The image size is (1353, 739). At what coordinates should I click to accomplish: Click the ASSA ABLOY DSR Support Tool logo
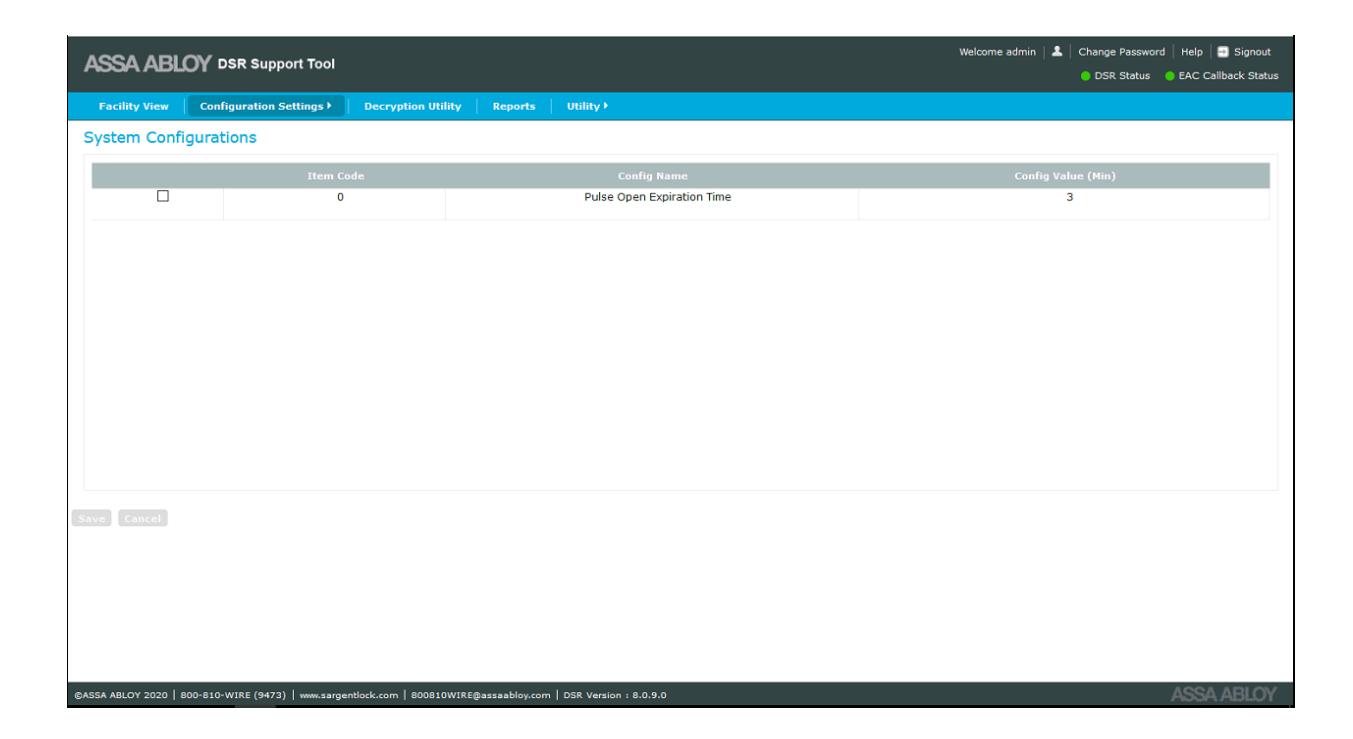pos(210,65)
